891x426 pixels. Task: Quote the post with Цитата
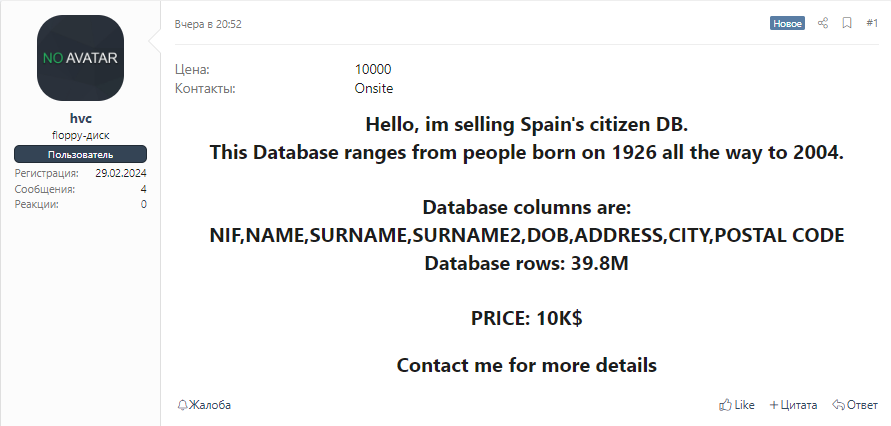(x=793, y=405)
